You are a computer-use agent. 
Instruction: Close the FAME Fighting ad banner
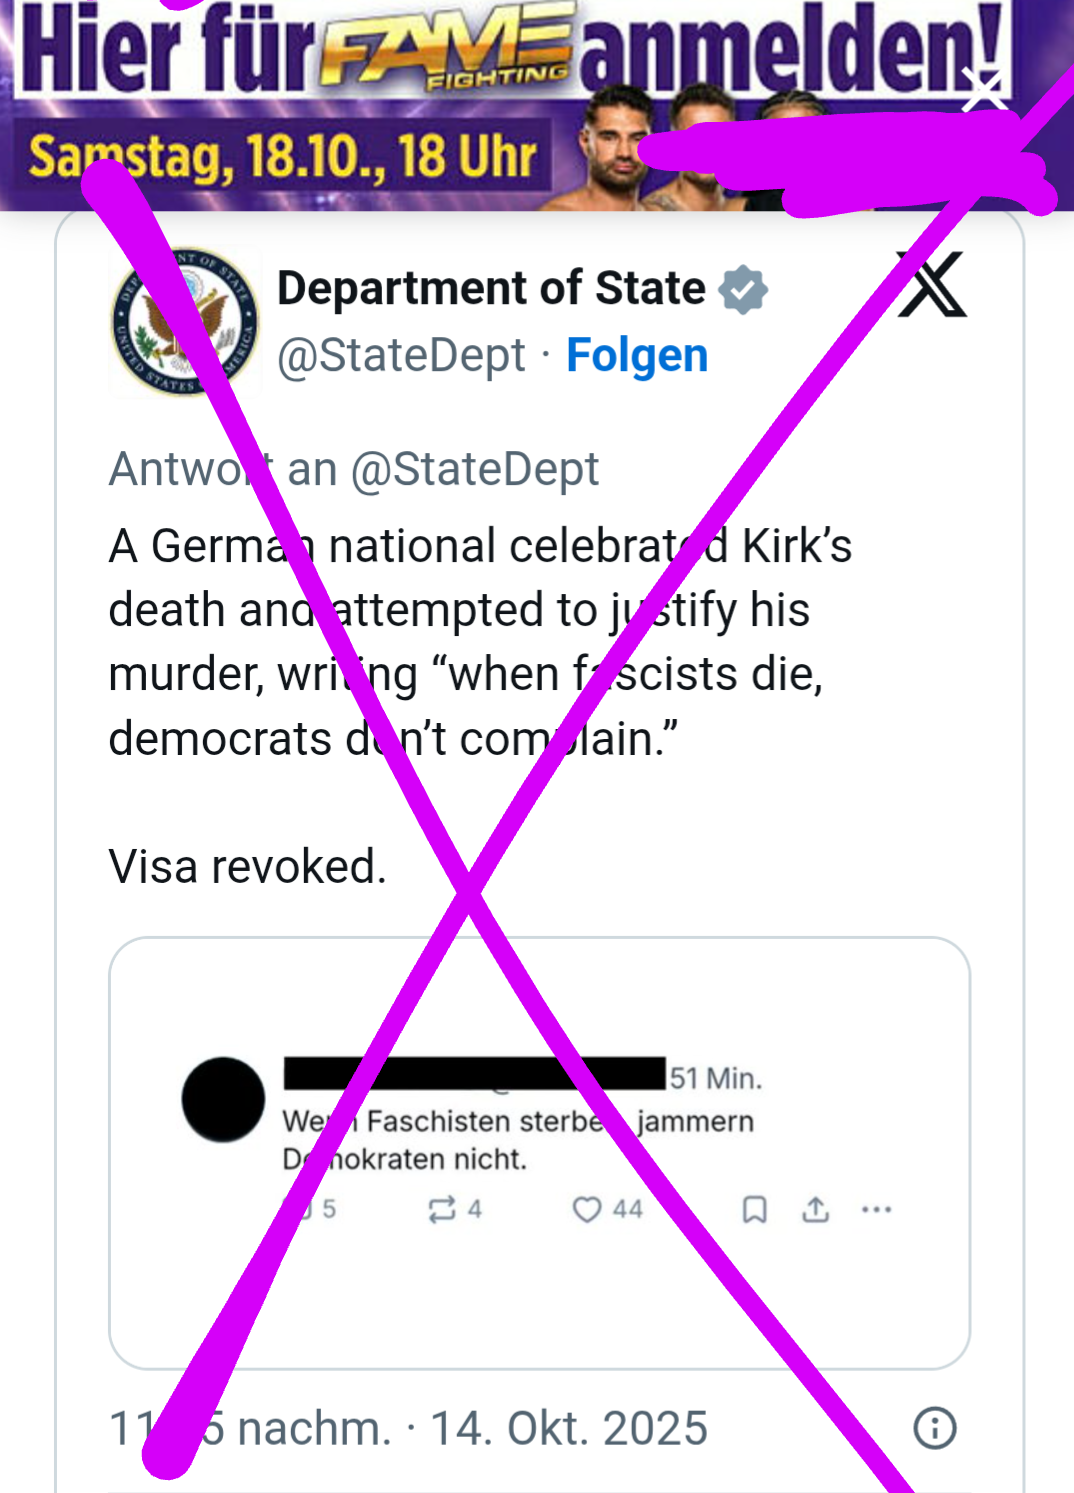(x=984, y=91)
